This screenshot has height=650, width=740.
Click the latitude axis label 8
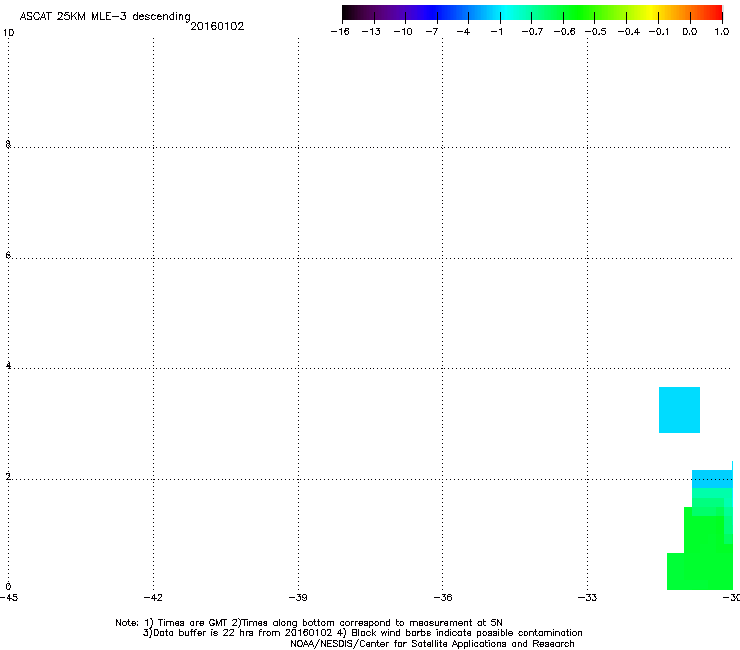click(x=8, y=144)
